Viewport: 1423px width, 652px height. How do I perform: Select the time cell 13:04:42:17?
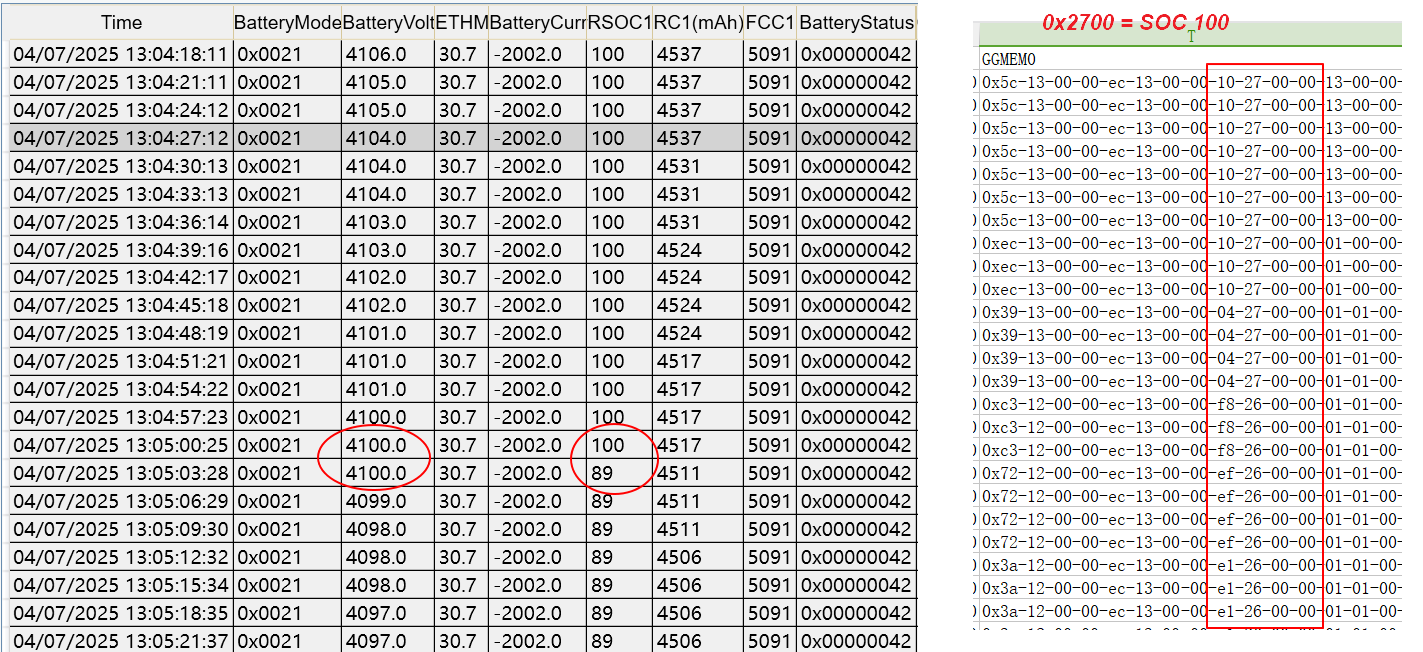click(122, 277)
